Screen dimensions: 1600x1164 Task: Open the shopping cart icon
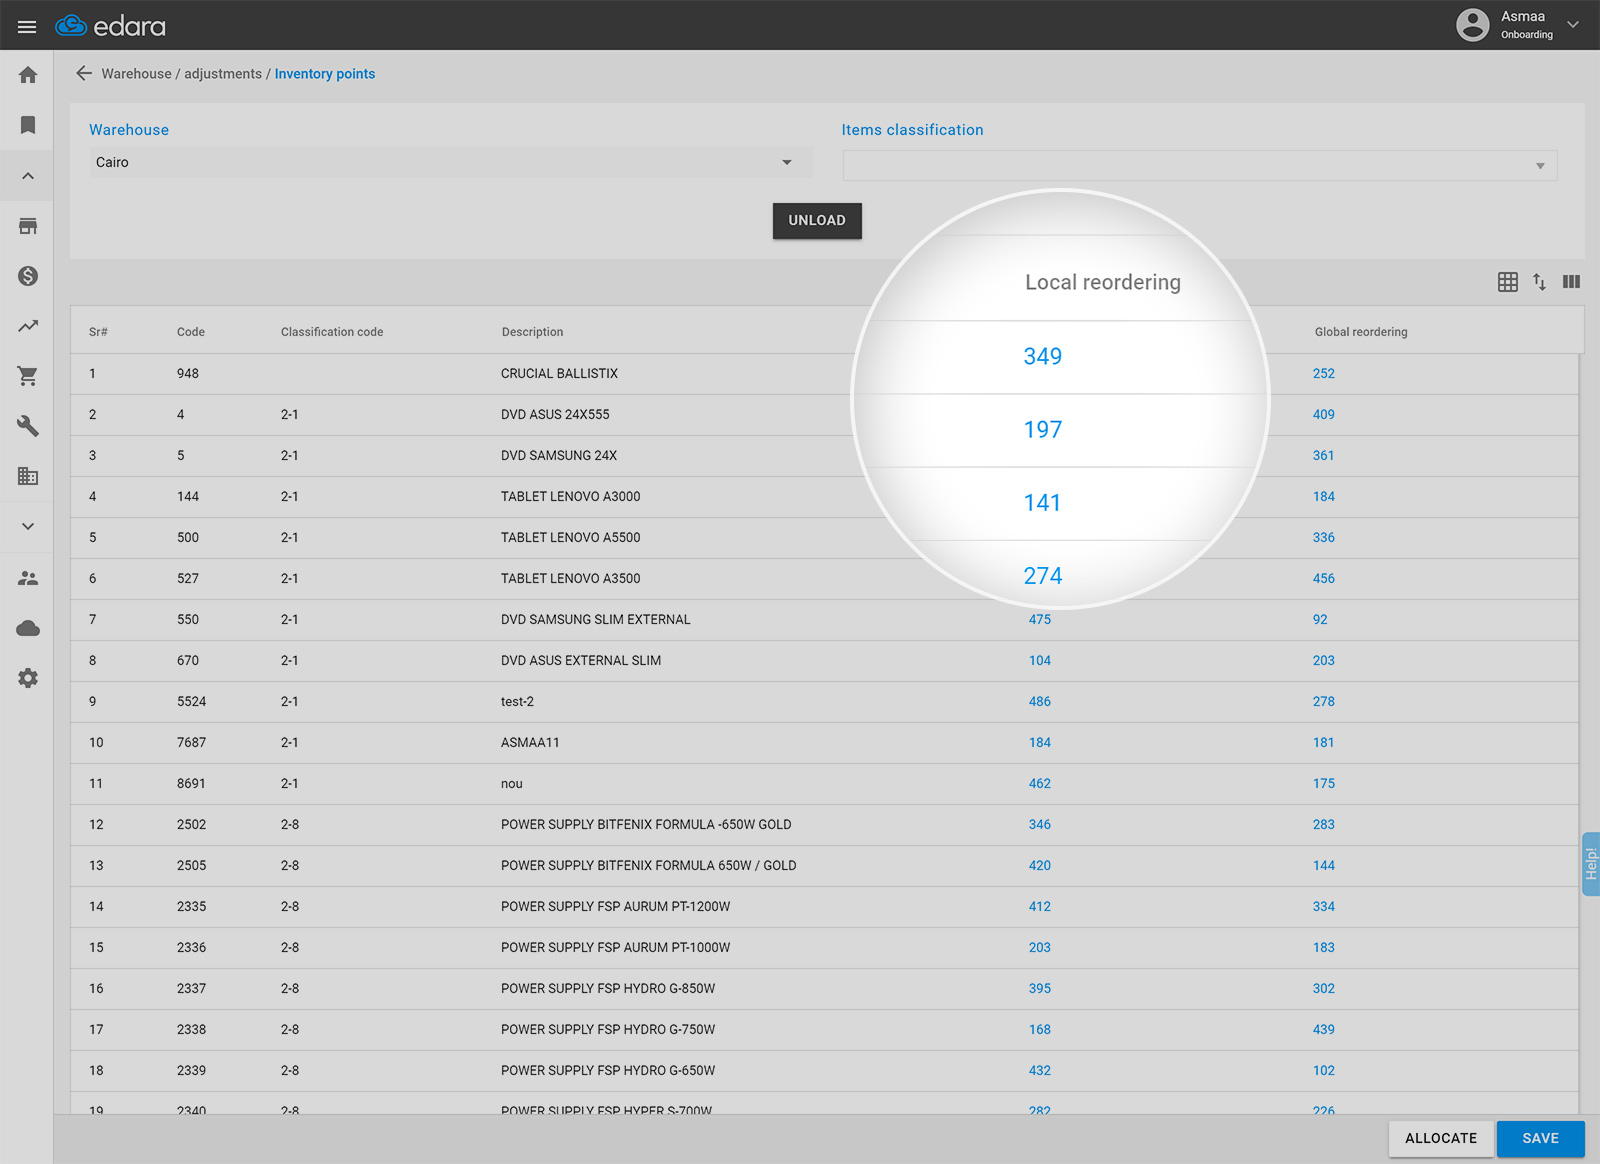(x=28, y=376)
